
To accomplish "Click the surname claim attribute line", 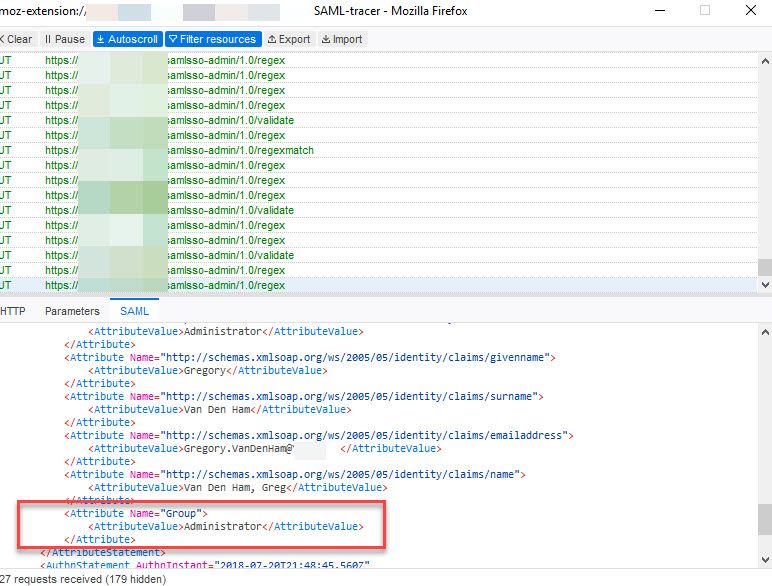I will [x=304, y=396].
